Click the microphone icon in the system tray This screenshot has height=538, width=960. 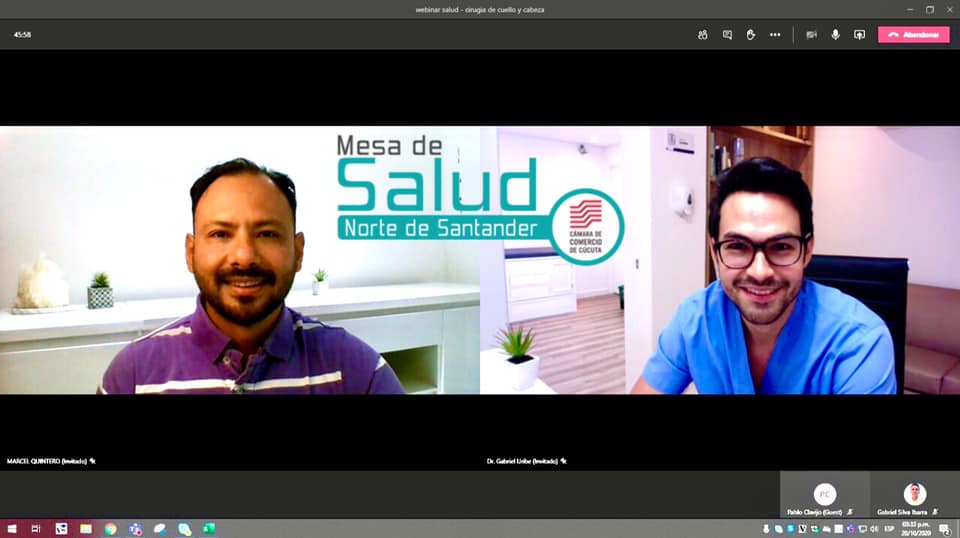(766, 529)
